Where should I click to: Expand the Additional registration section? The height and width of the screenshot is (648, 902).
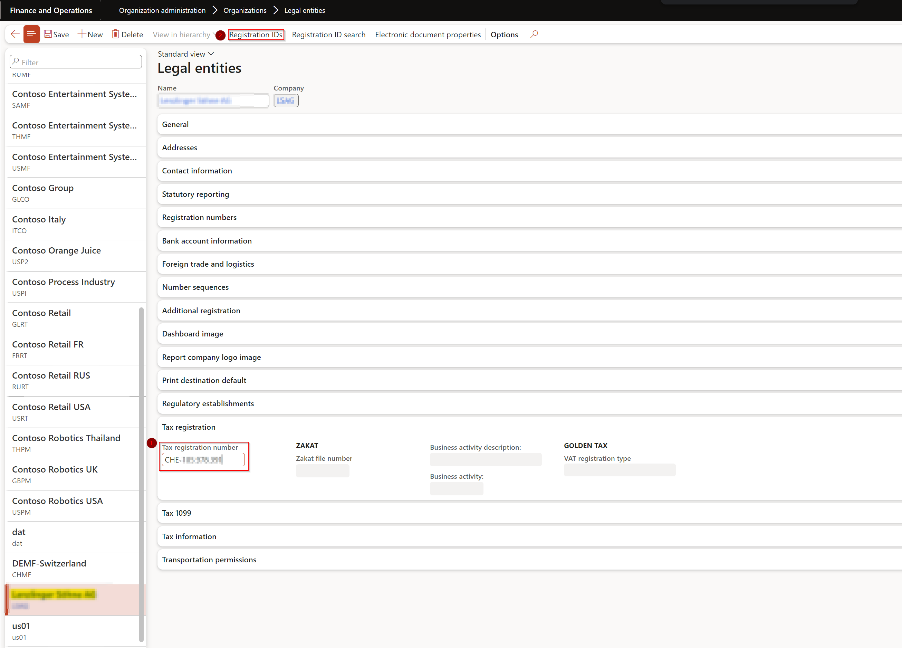(x=529, y=311)
